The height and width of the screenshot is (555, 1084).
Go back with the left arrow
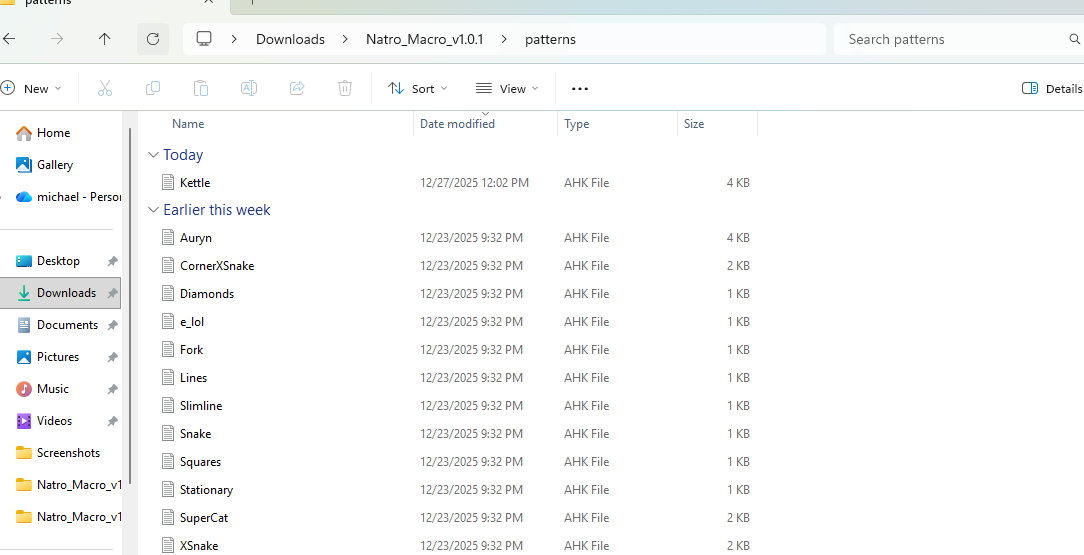9,39
